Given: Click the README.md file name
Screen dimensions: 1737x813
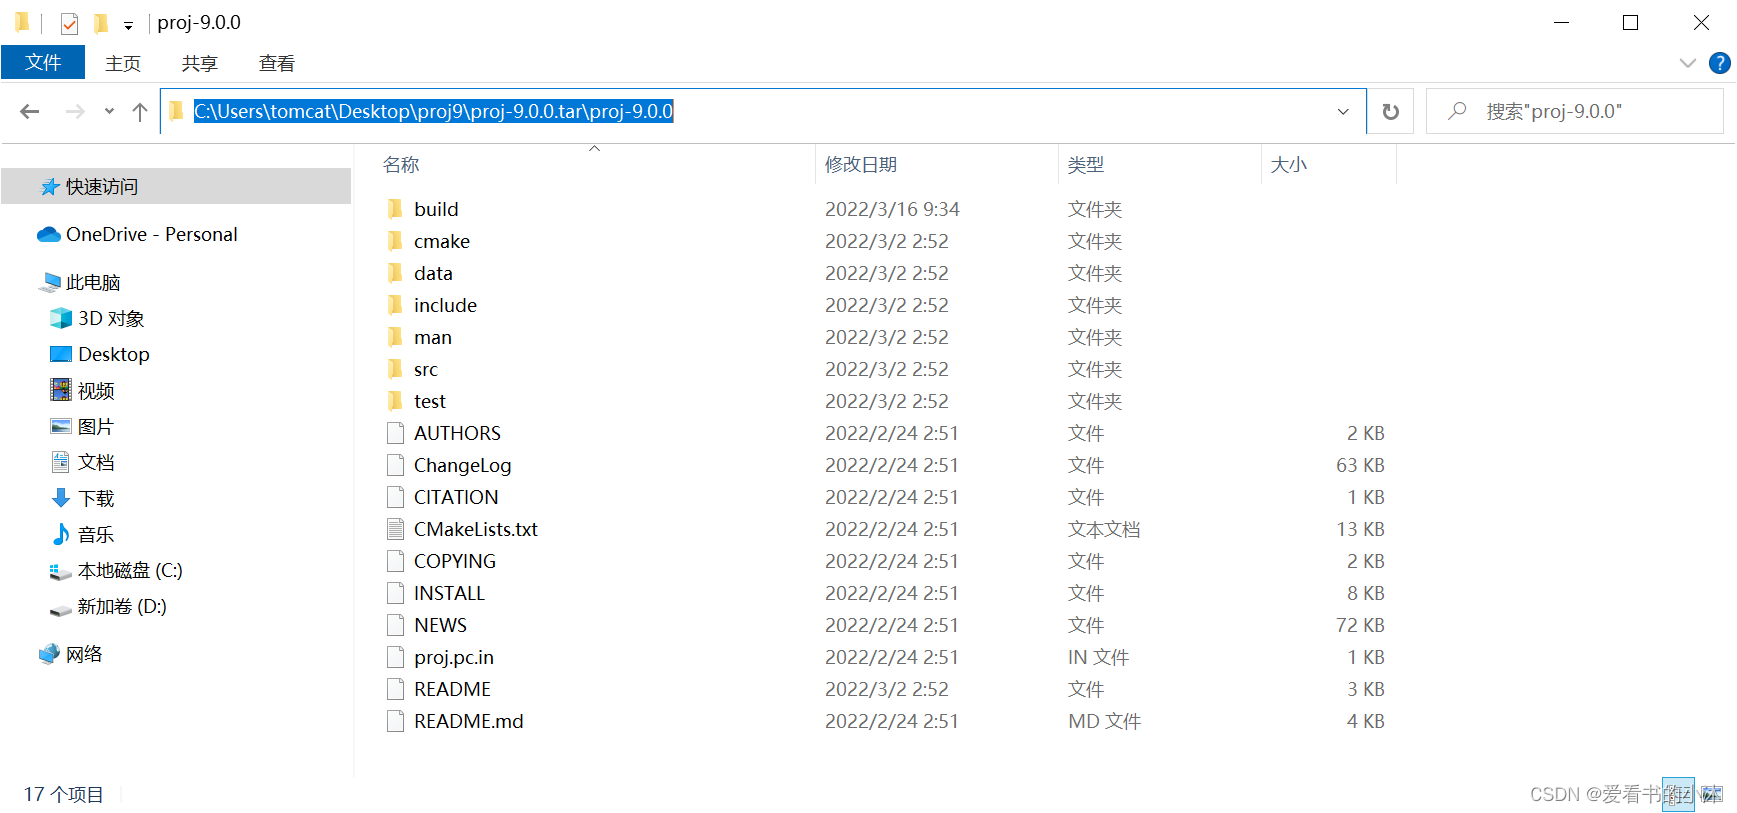Looking at the screenshot, I should tap(469, 721).
